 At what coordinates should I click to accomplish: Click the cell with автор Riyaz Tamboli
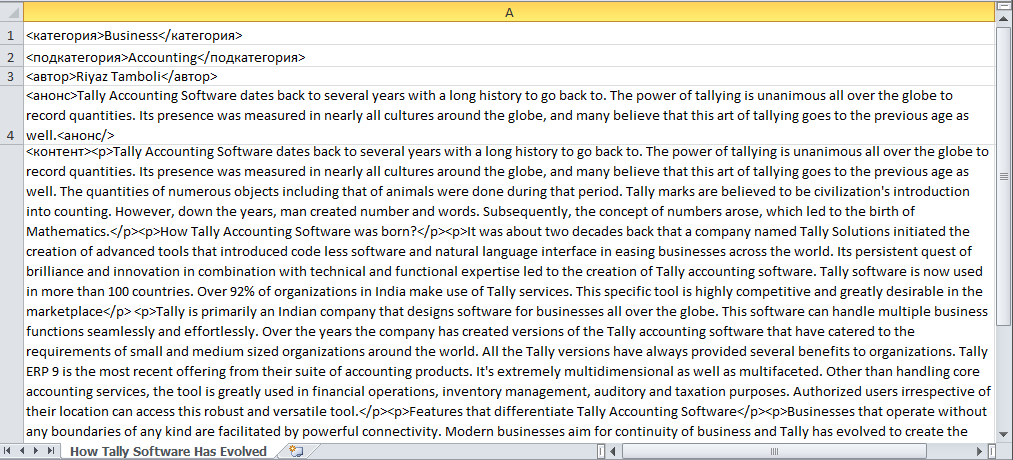[509, 76]
